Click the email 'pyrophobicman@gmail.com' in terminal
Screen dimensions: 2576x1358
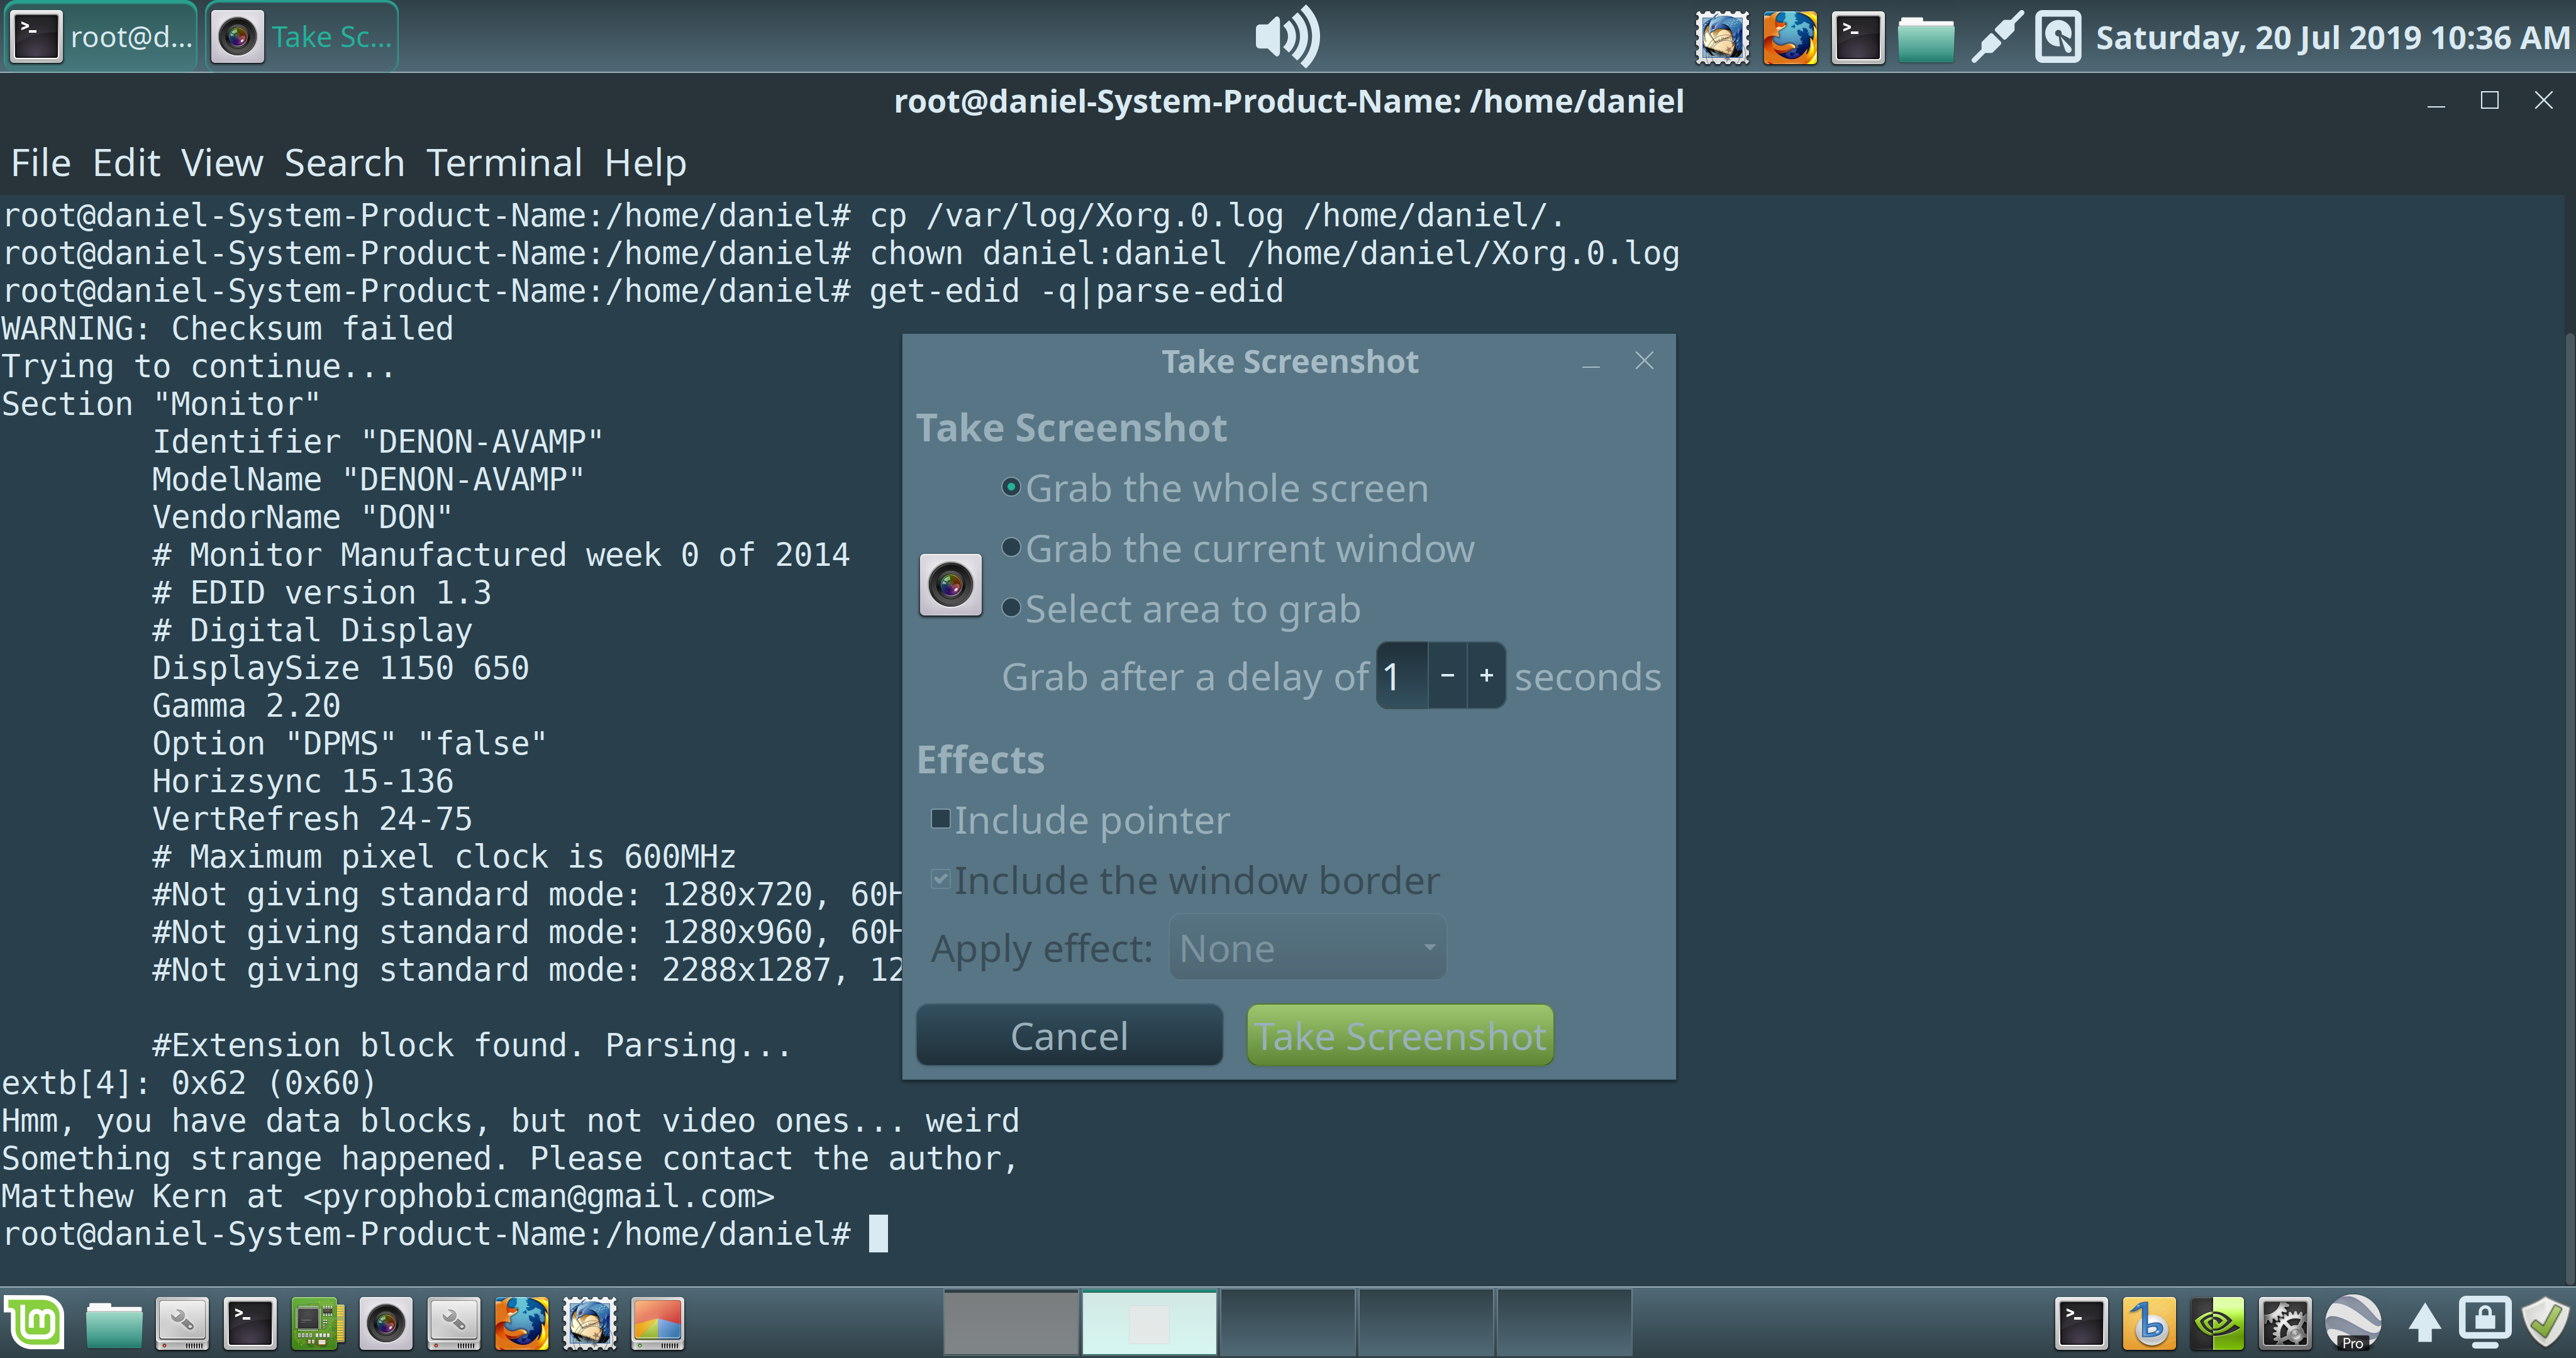point(539,1196)
